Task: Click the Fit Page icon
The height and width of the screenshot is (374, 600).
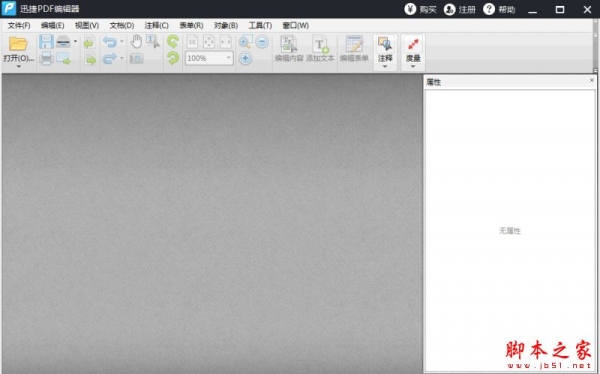Action: click(209, 42)
